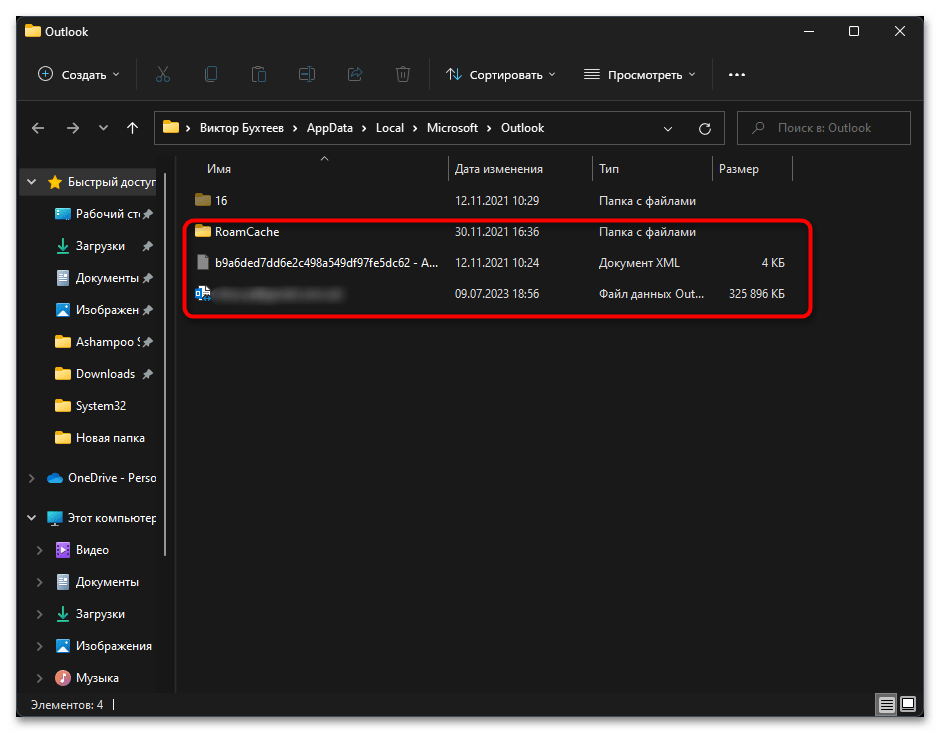Expand the Музыка tree node
This screenshot has width=940, height=733.
pyautogui.click(x=40, y=678)
